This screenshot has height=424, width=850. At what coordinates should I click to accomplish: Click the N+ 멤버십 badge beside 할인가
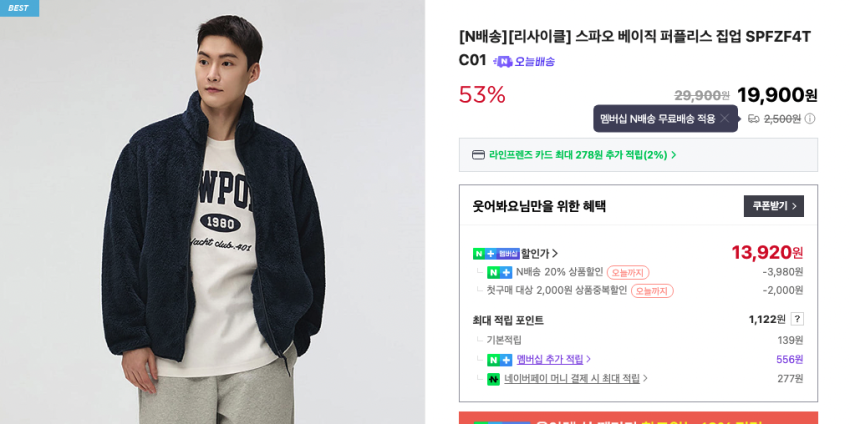pyautogui.click(x=496, y=254)
